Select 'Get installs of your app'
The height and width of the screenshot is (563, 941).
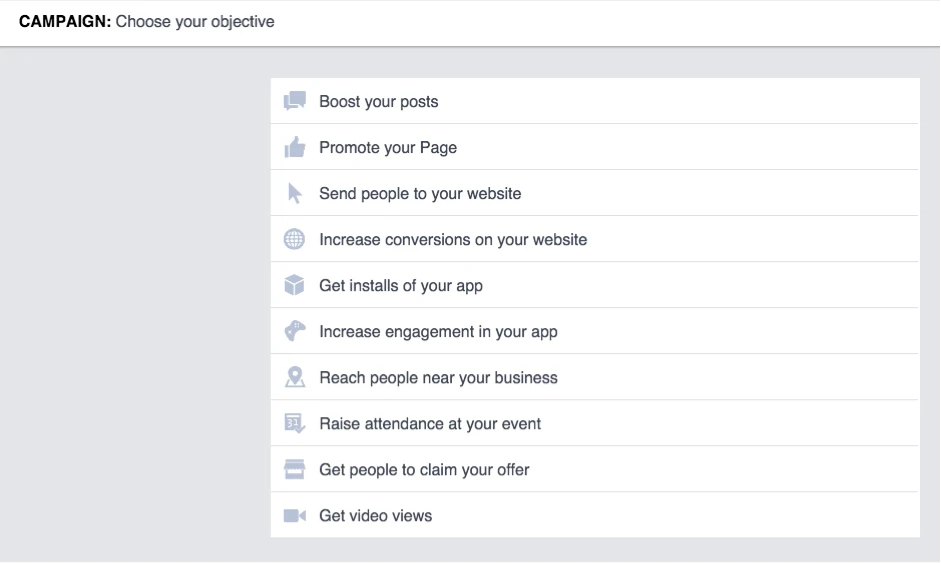tap(595, 285)
